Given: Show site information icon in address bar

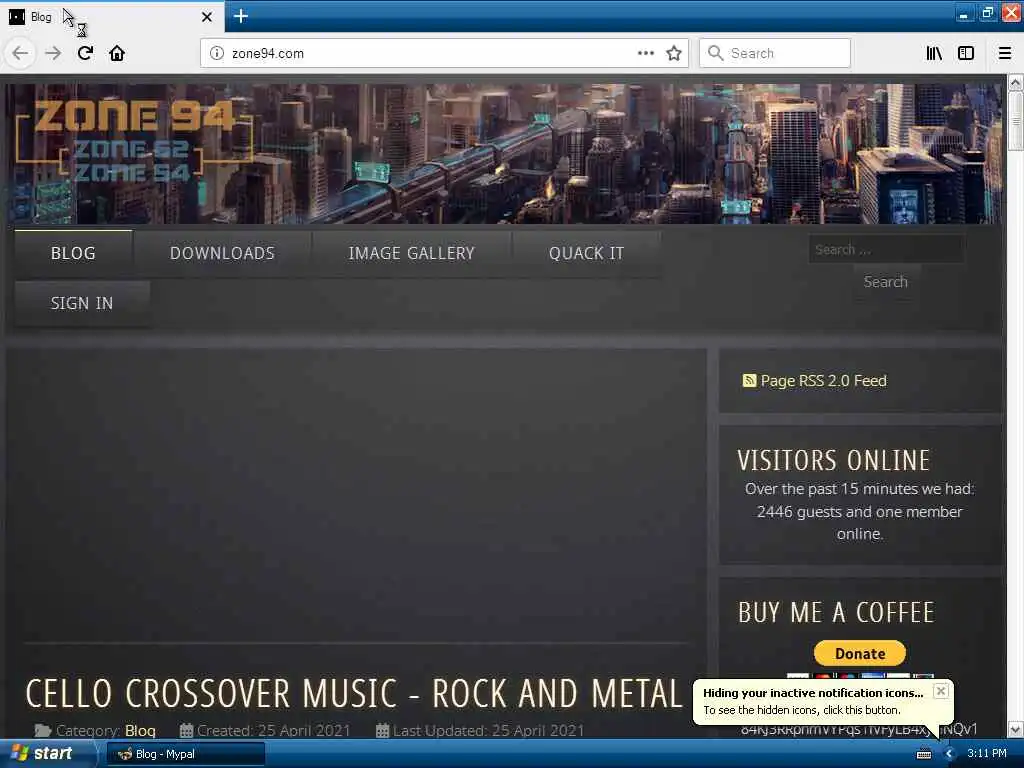Looking at the screenshot, I should [217, 53].
